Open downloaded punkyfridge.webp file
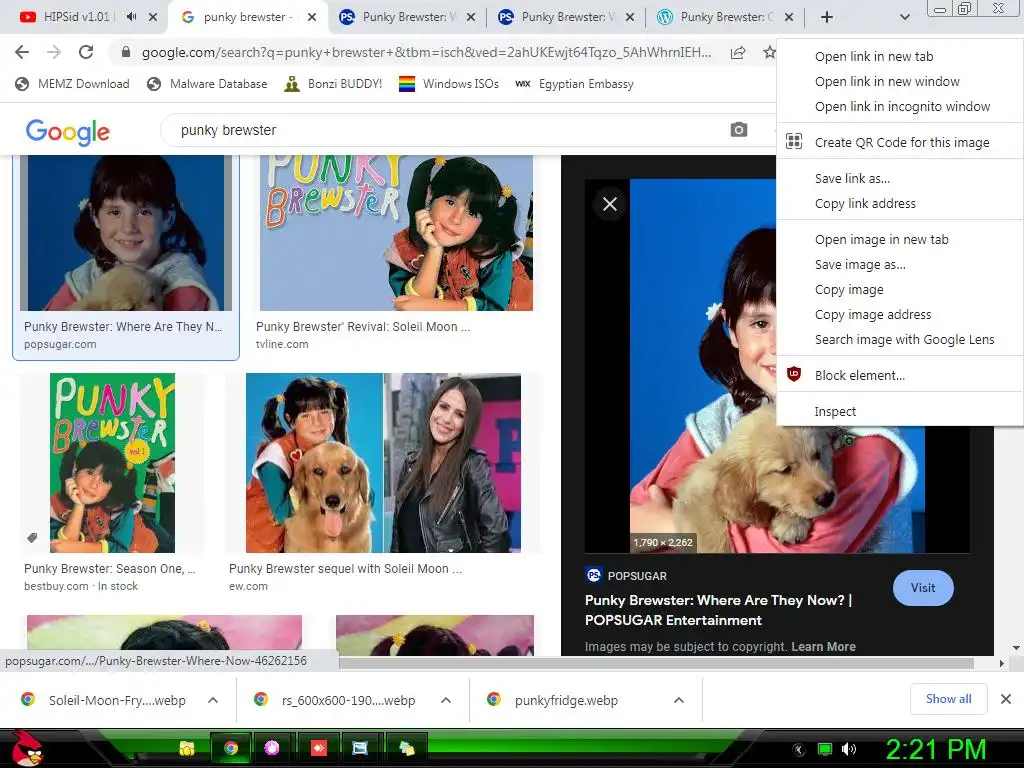Viewport: 1024px width, 768px height. point(566,700)
